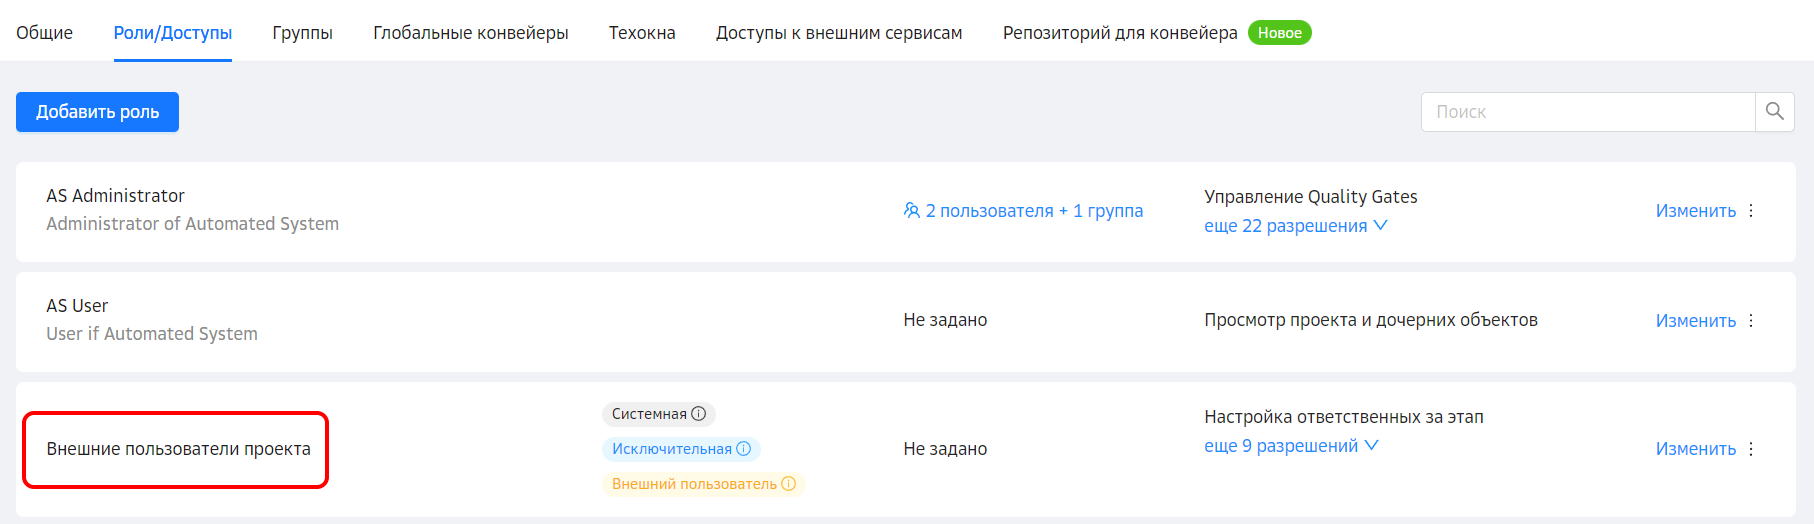Switch to the Общие tab
Viewport: 1814px width, 524px height.
point(44,33)
